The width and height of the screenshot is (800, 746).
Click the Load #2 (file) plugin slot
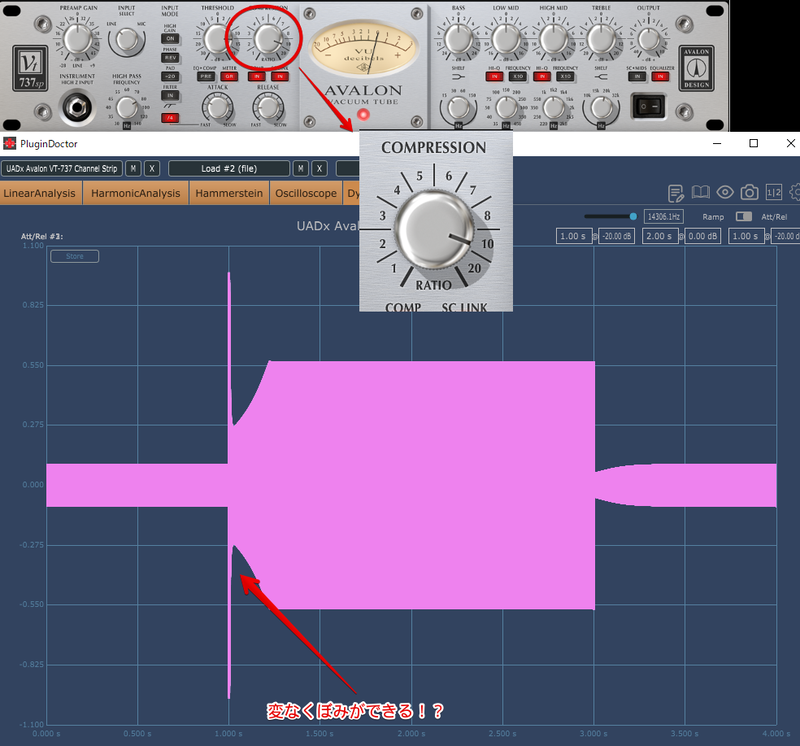pyautogui.click(x=229, y=168)
